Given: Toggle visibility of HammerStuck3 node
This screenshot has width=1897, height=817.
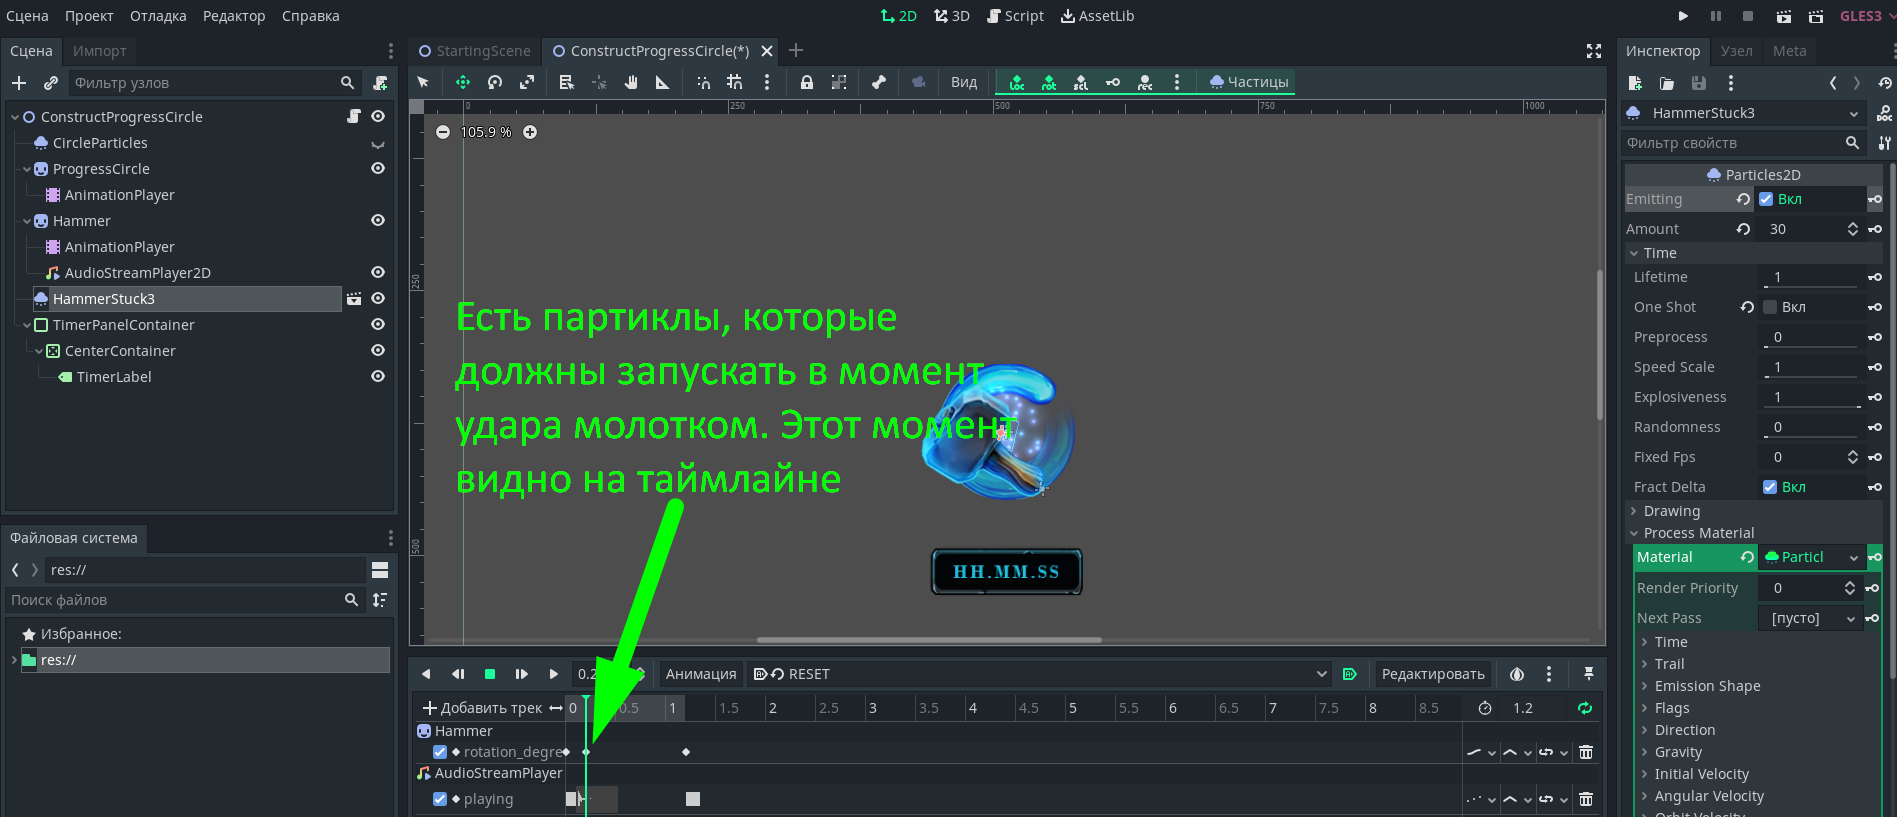Looking at the screenshot, I should (378, 299).
